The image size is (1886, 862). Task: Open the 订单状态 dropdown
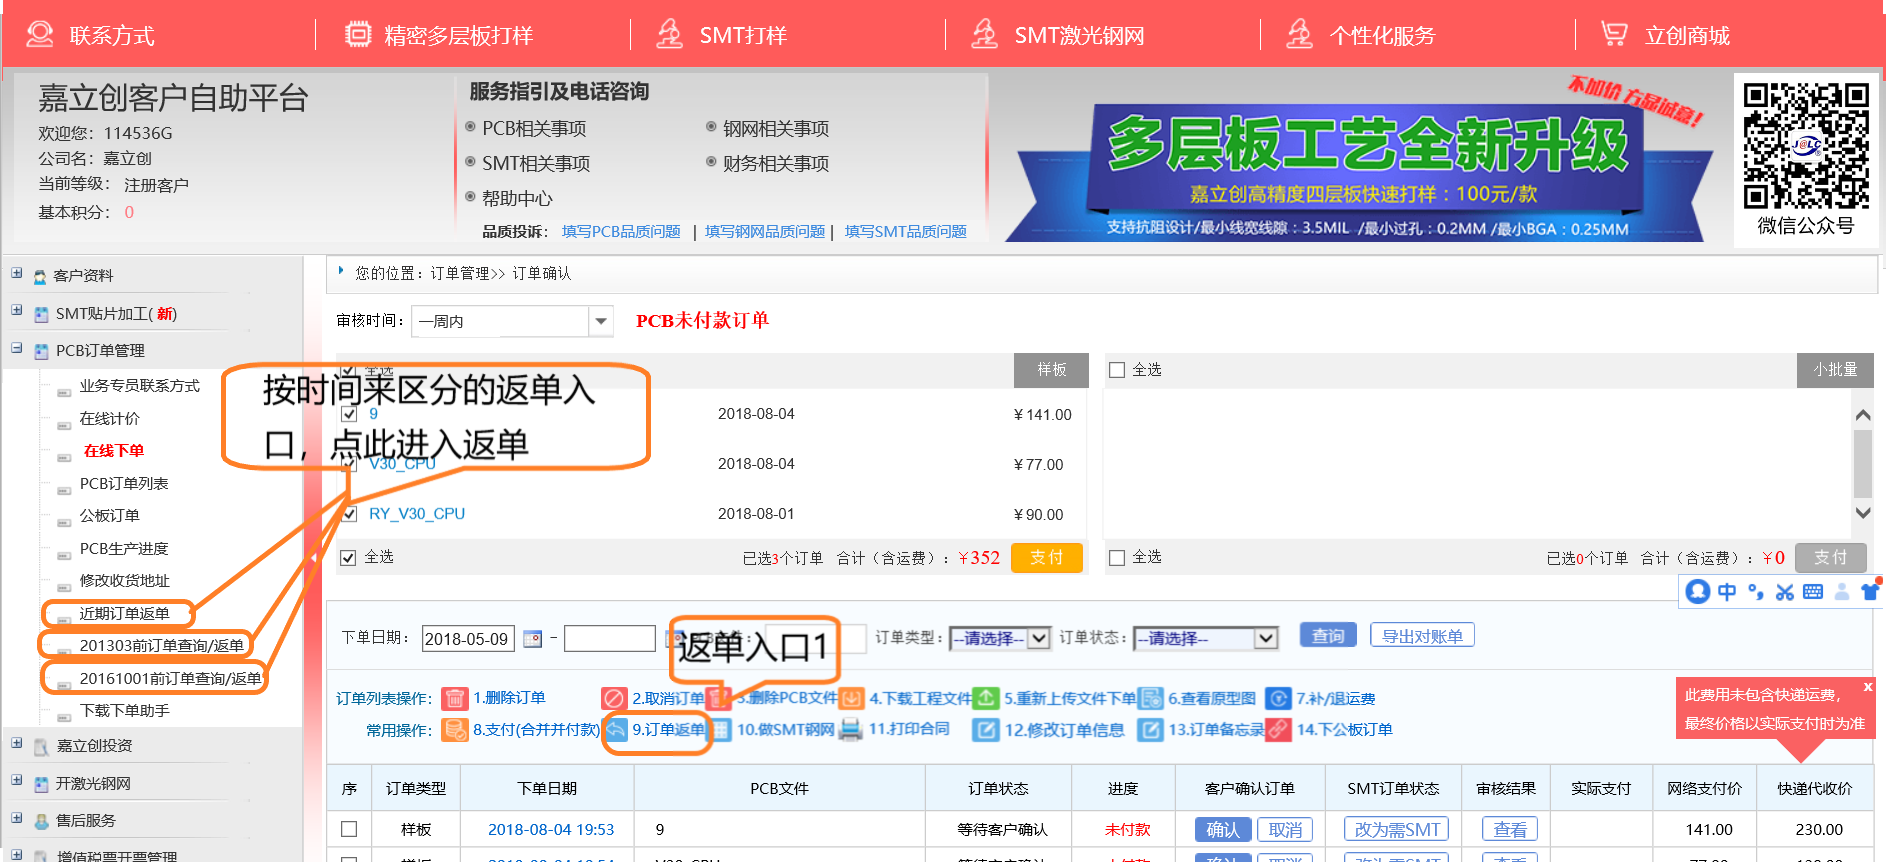(x=1206, y=638)
